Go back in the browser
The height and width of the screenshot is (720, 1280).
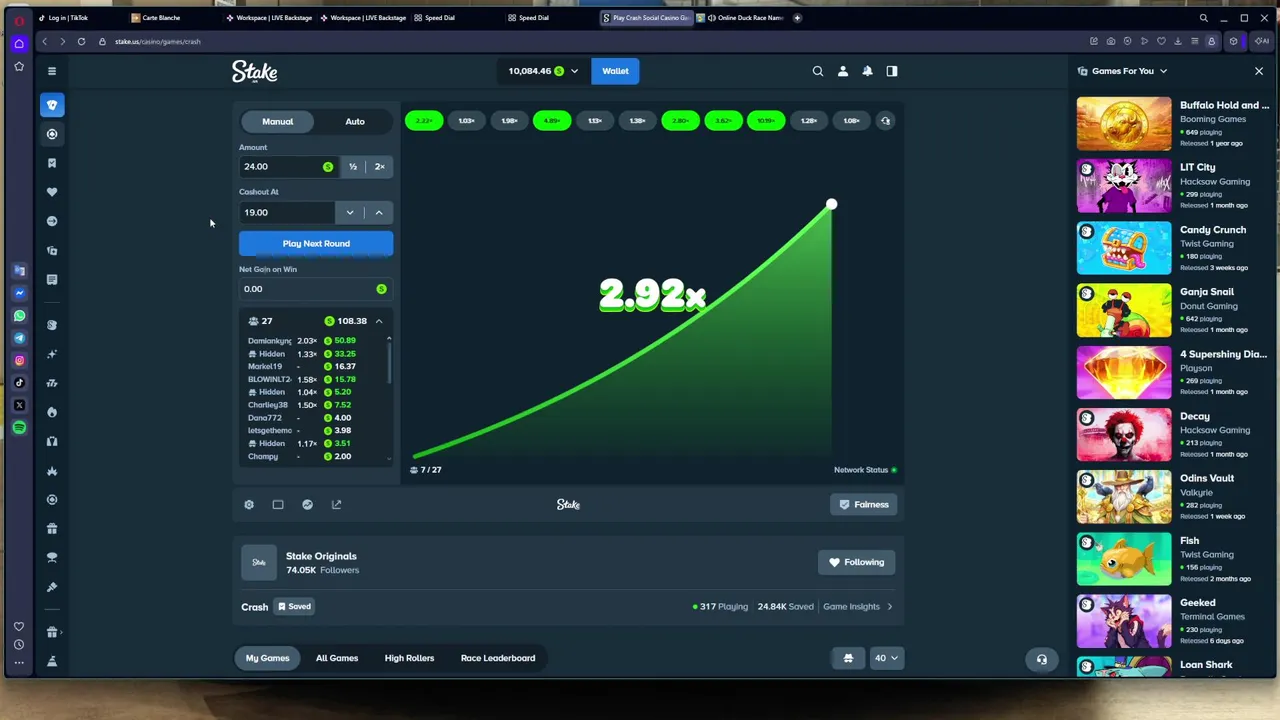[x=44, y=41]
